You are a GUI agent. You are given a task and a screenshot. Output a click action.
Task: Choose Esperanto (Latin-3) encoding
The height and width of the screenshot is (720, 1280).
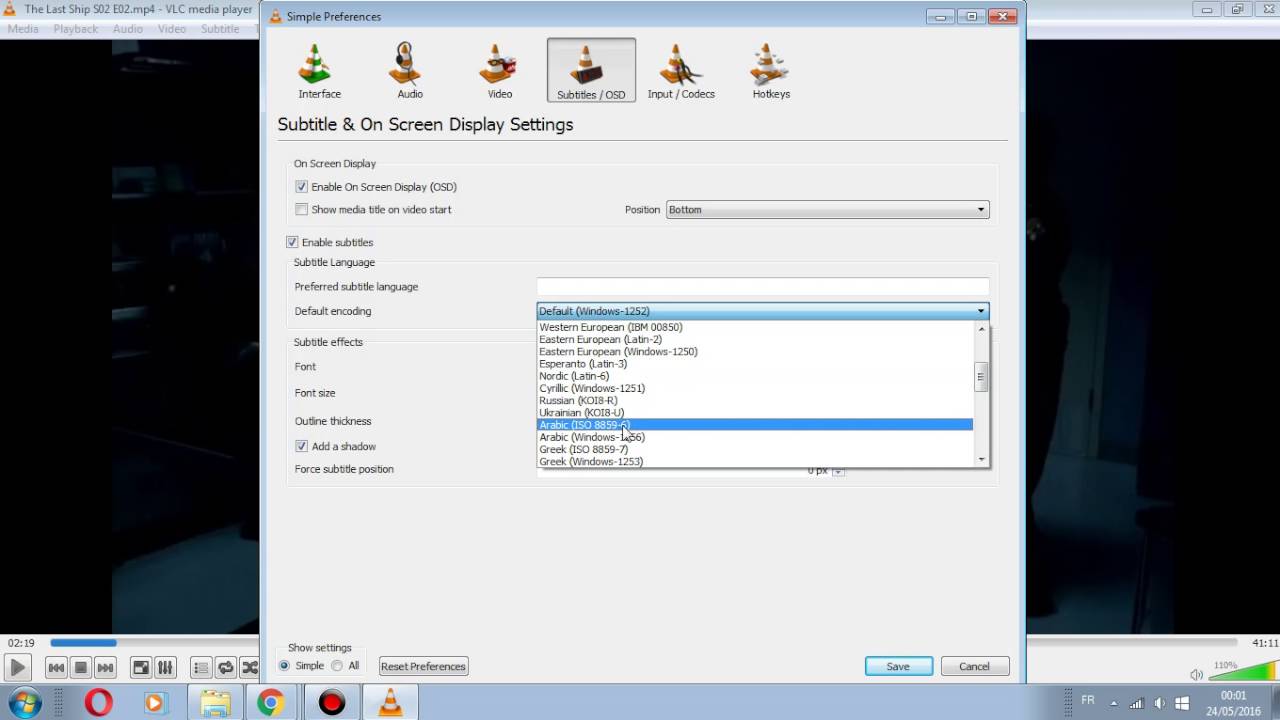tap(755, 364)
